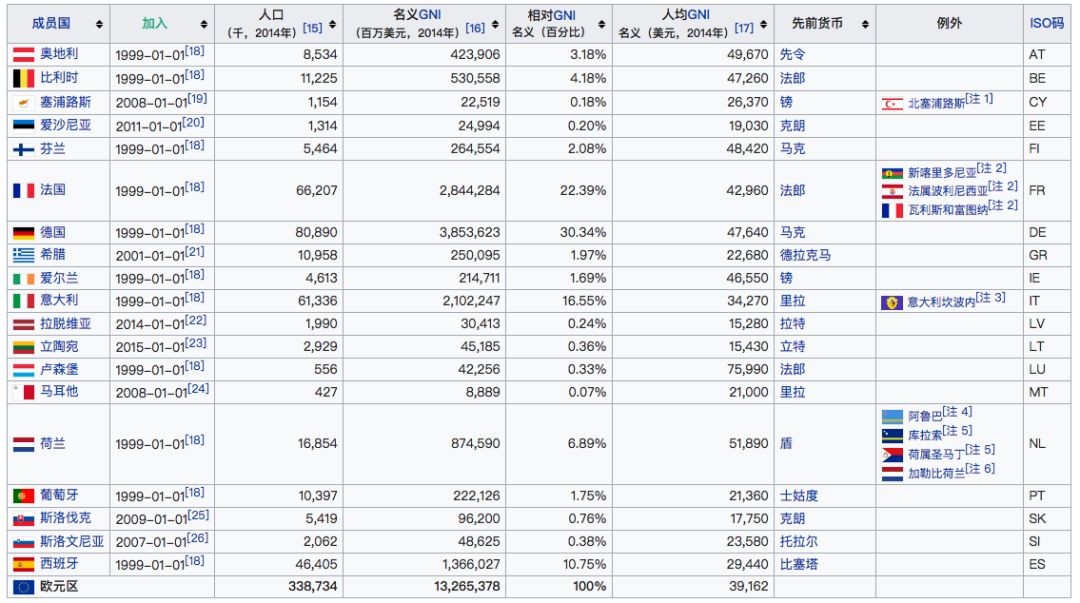Open the 士姑度 currency link
The image size is (1080, 603).
coord(799,495)
